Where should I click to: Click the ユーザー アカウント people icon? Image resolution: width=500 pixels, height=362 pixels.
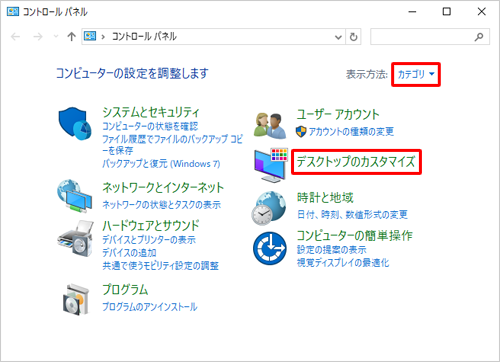(x=270, y=126)
